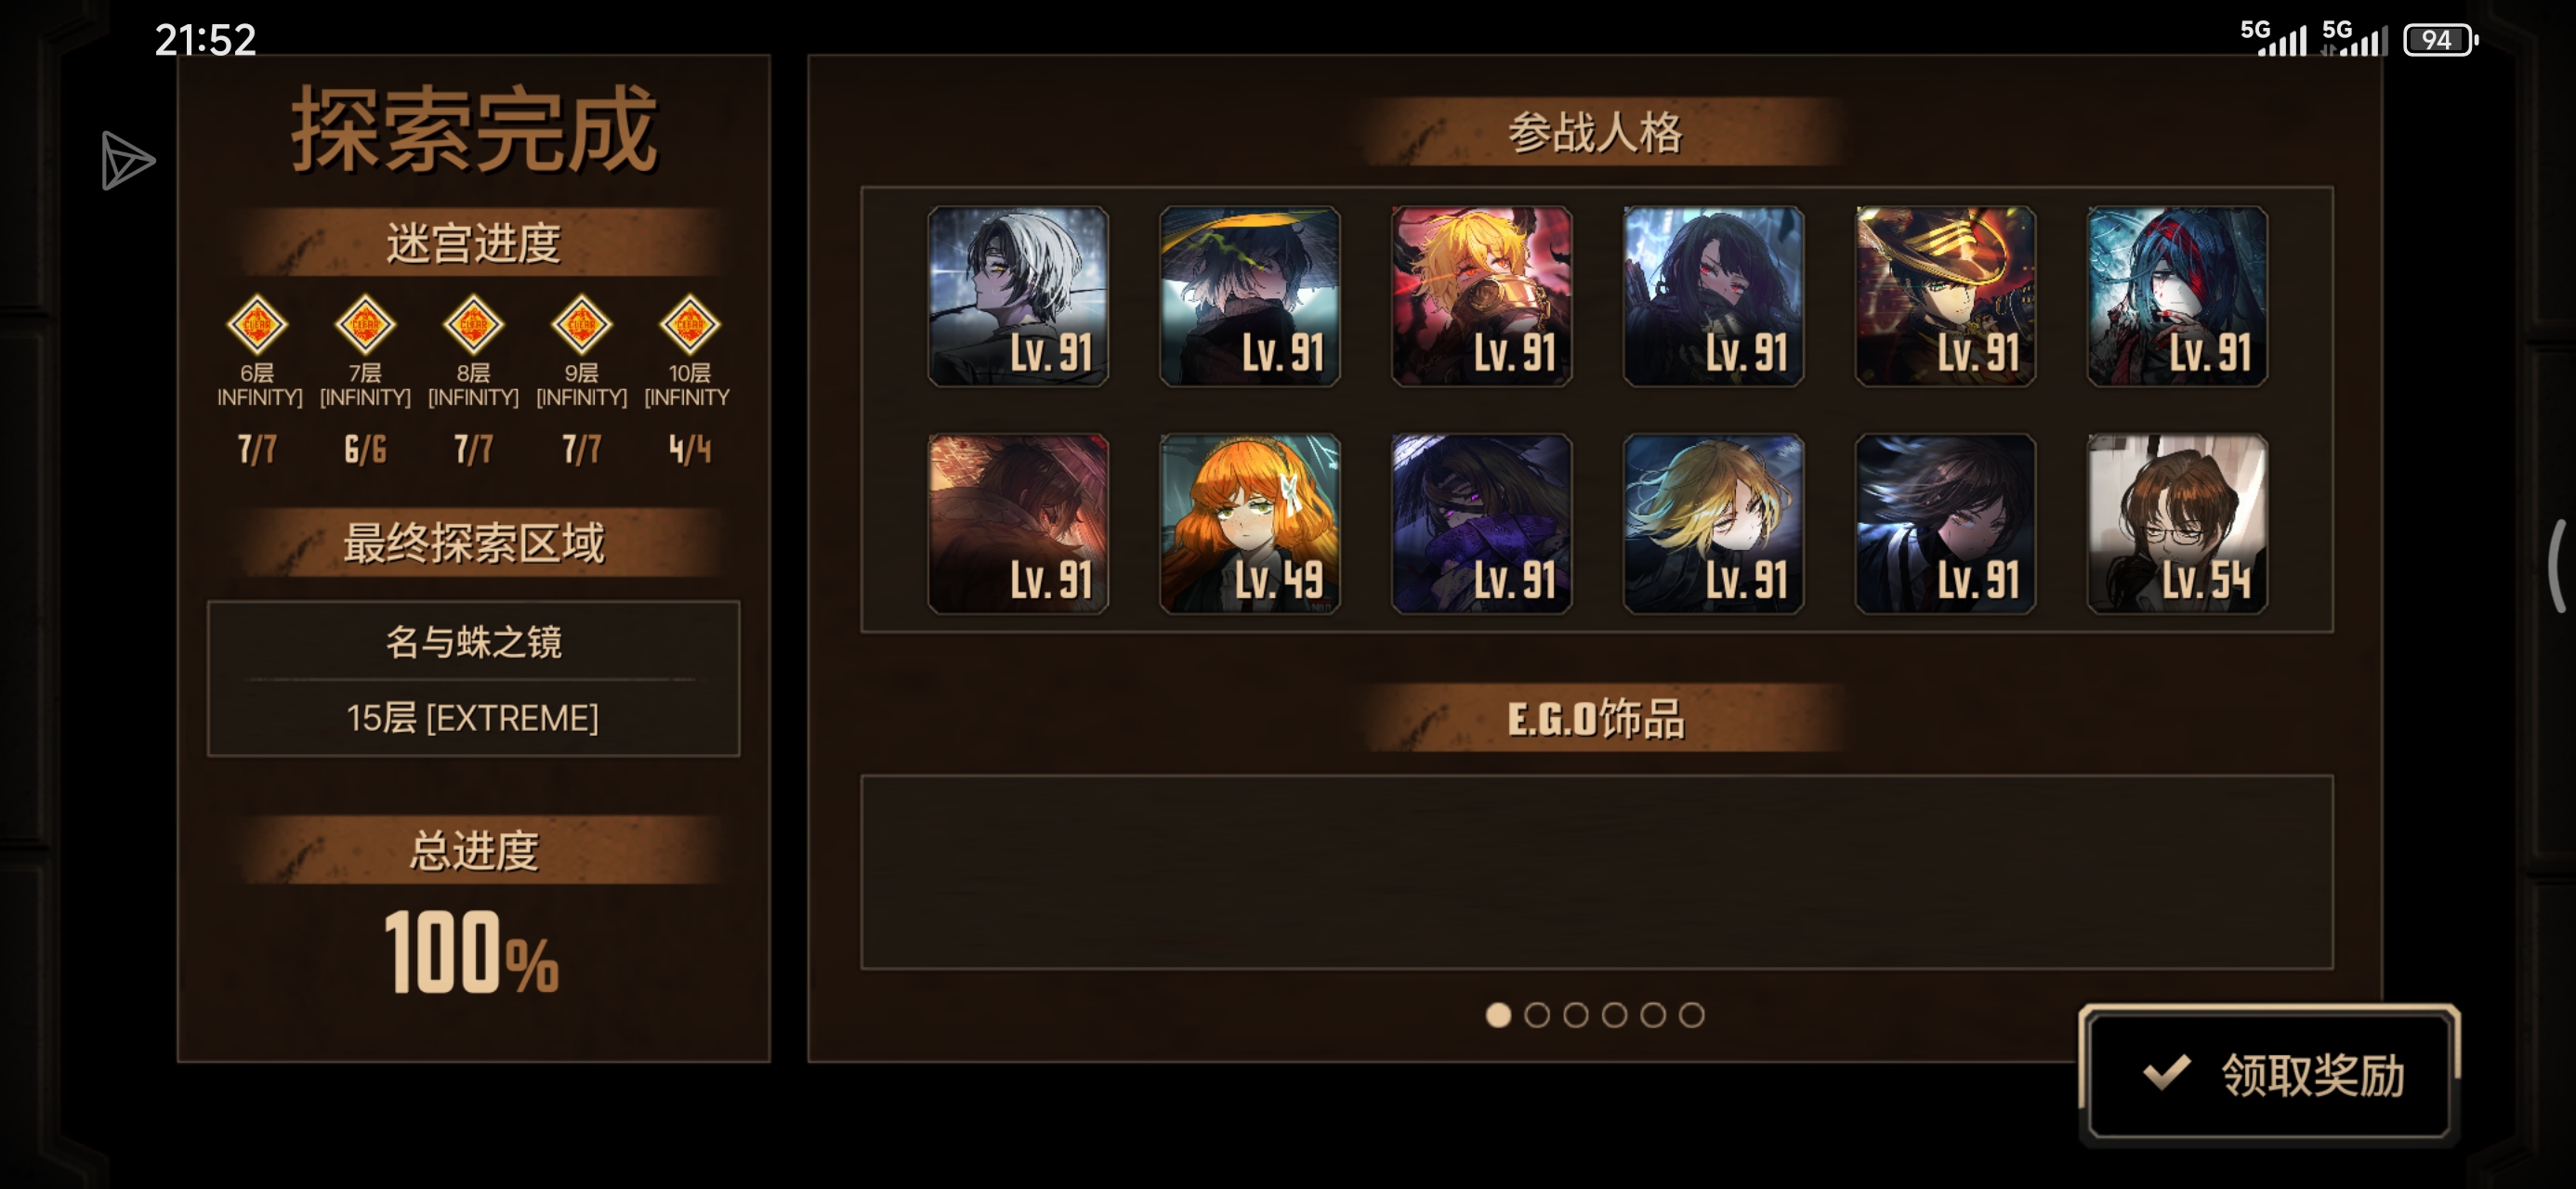
Task: Click the empty E.G.O饰品 gift panel
Action: (1597, 872)
